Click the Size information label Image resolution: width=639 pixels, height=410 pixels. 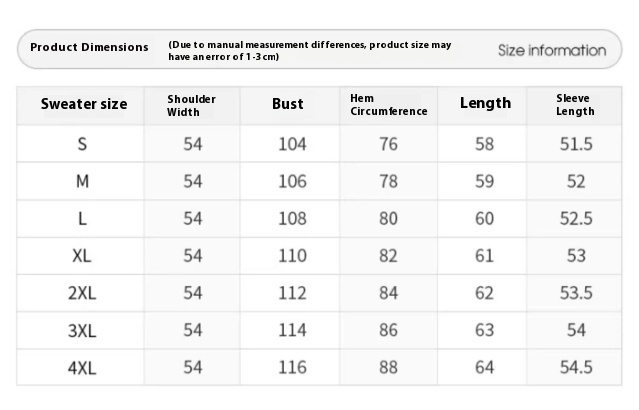tap(552, 50)
